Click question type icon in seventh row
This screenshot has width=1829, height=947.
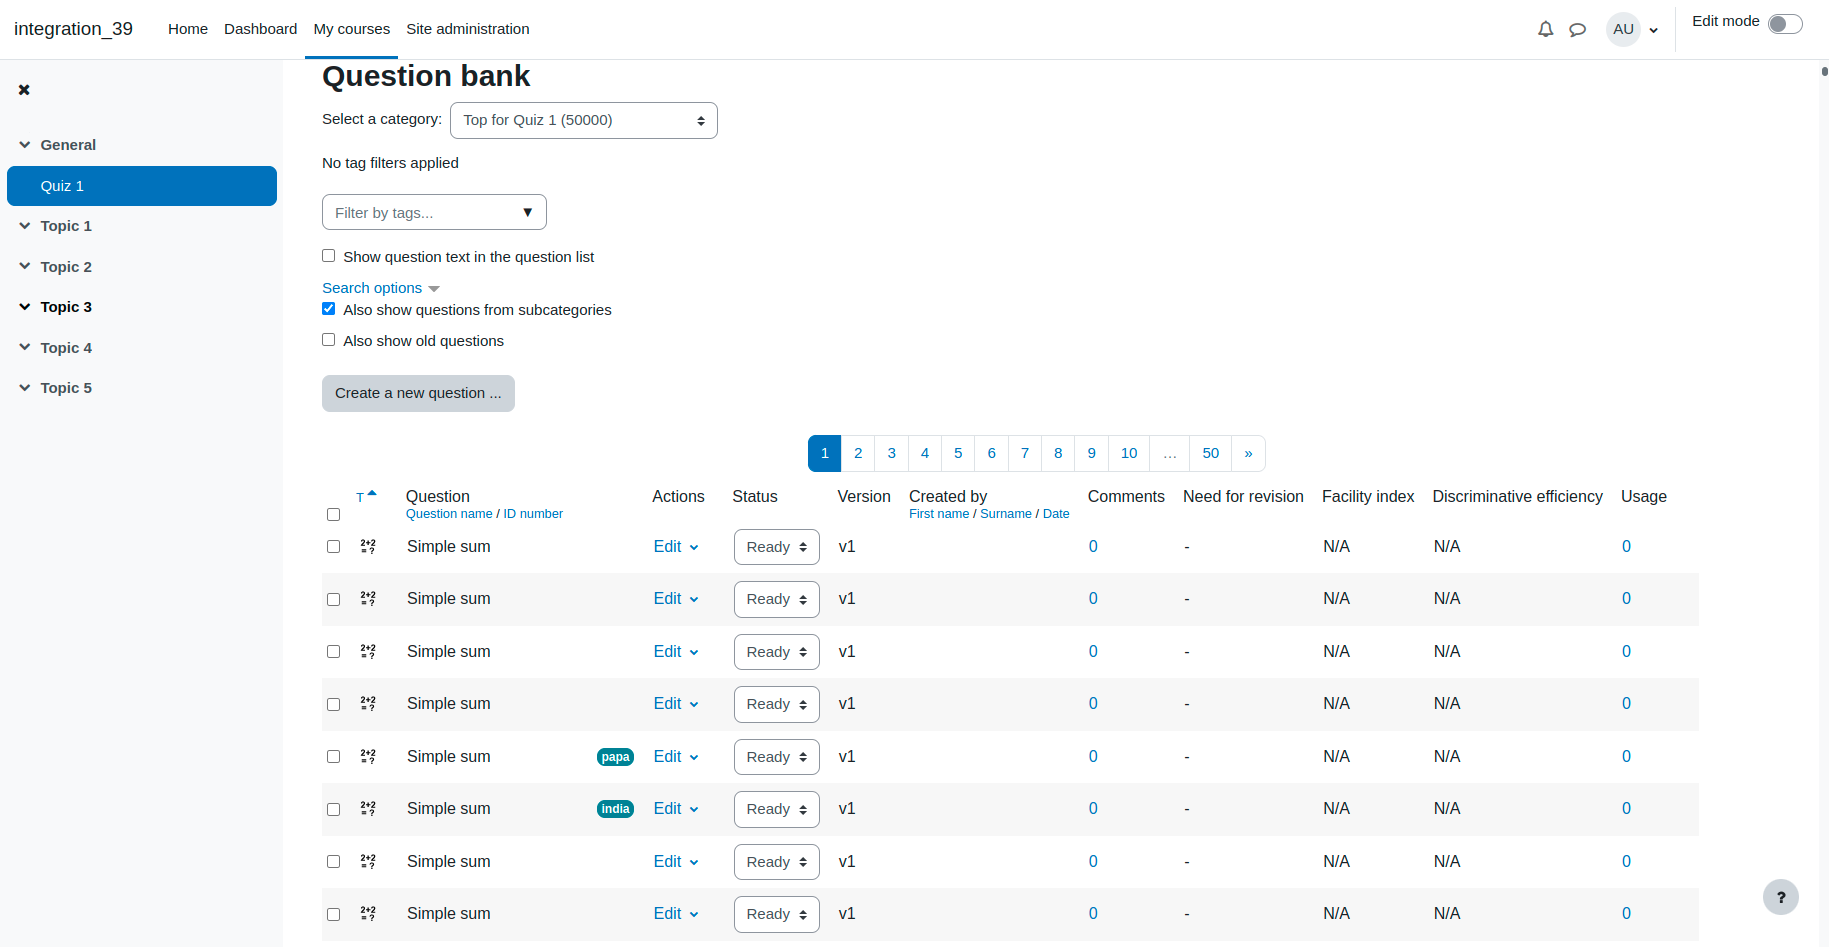point(368,862)
